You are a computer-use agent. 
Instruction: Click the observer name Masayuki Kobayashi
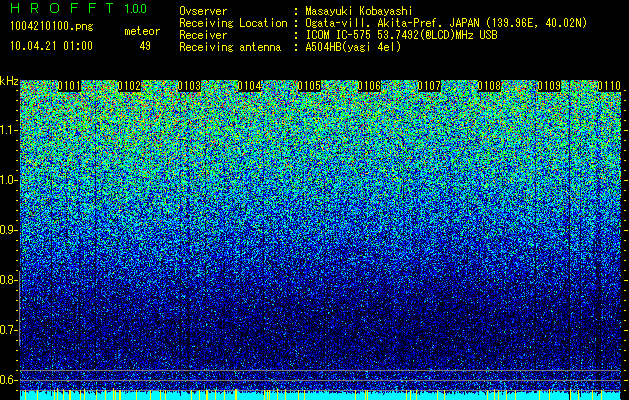(359, 11)
